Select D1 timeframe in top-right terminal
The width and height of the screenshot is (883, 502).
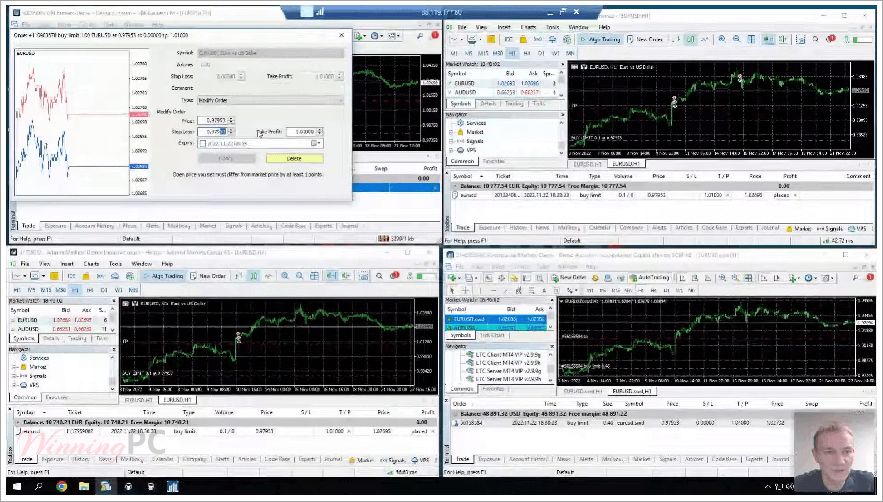click(541, 53)
